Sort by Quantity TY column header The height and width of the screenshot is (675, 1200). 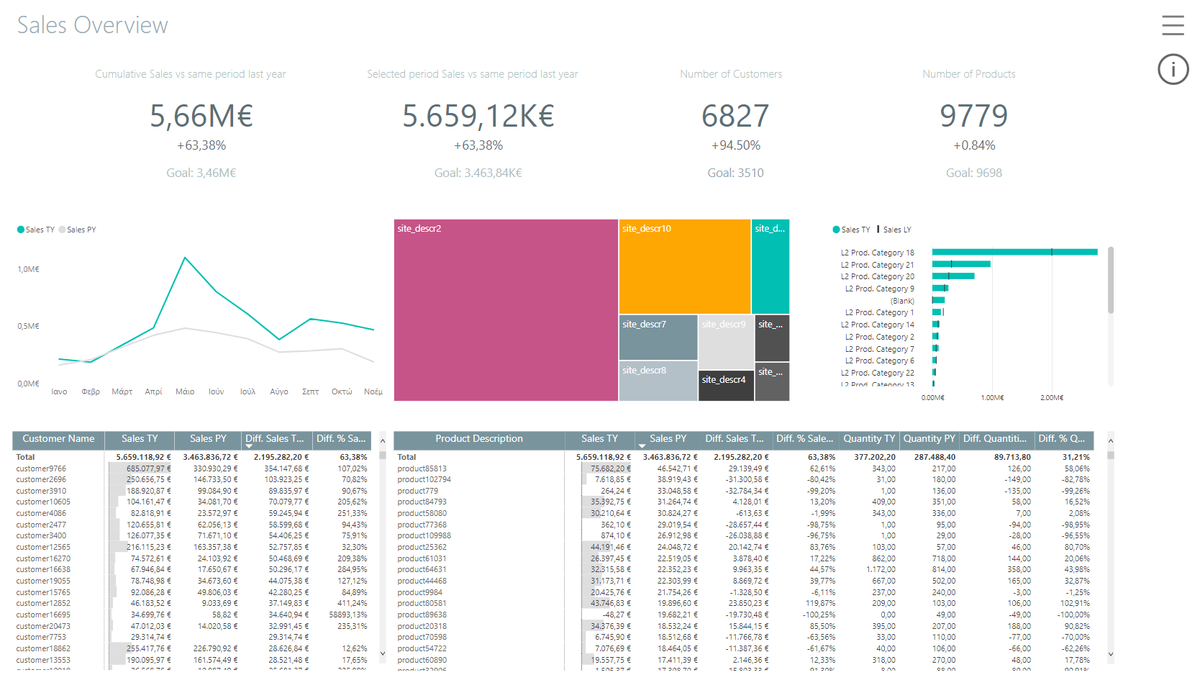[869, 439]
